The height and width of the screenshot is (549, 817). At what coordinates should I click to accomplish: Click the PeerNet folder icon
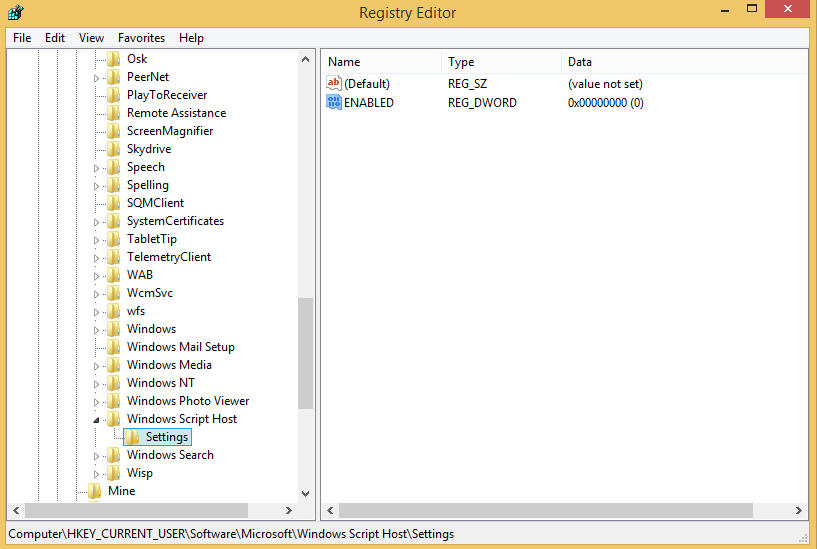[x=114, y=77]
